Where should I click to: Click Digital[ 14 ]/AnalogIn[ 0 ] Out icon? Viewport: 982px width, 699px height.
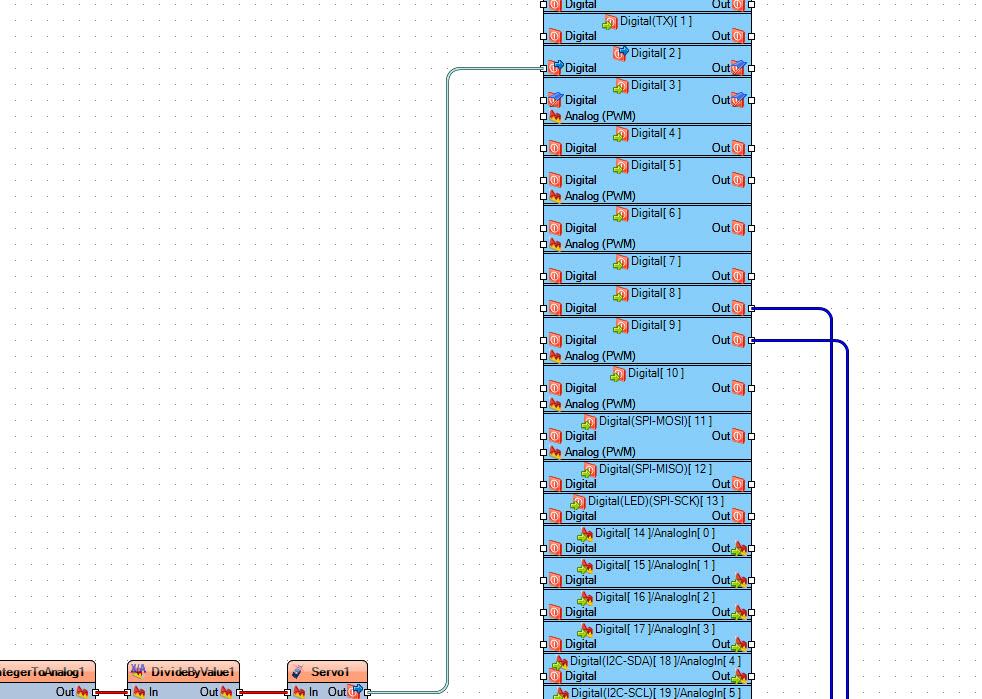tap(739, 549)
